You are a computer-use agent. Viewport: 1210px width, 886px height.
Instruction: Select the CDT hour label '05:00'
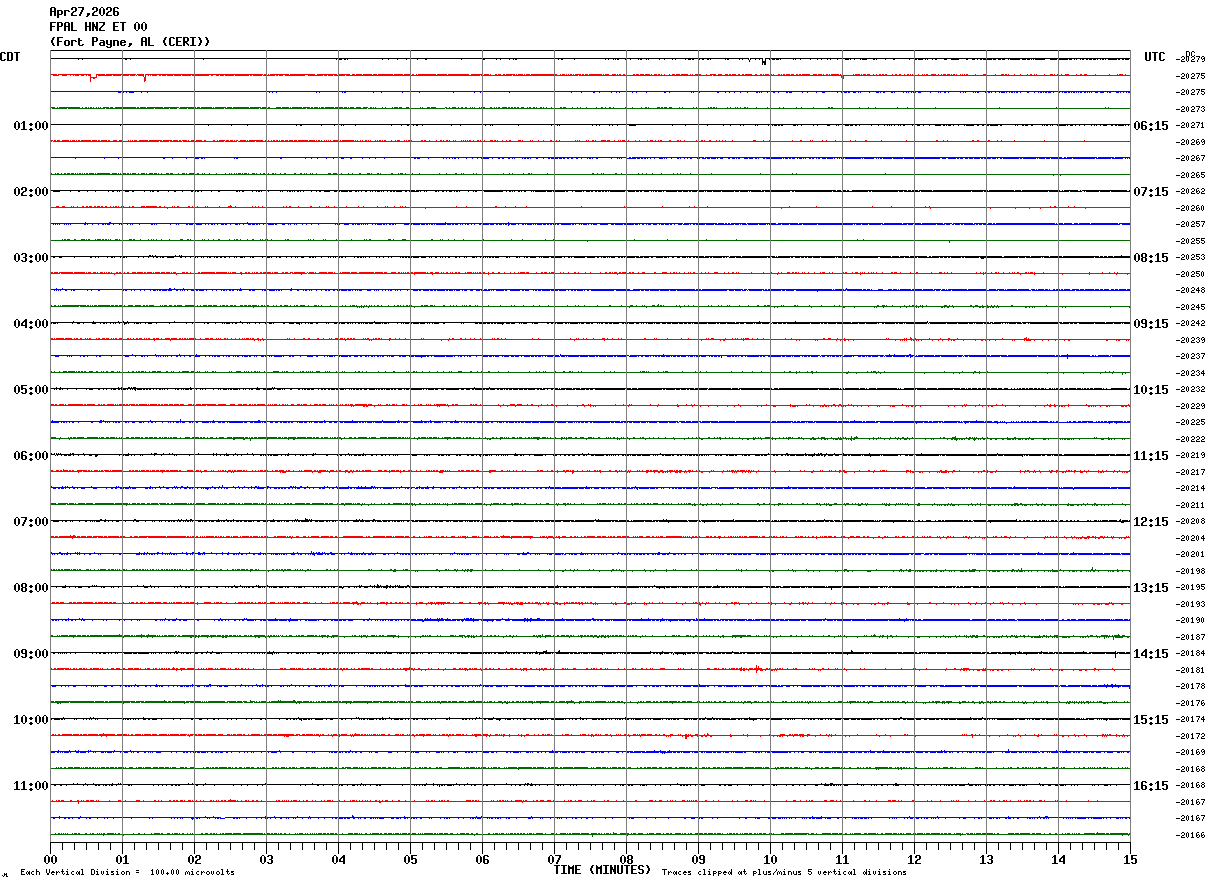(31, 390)
